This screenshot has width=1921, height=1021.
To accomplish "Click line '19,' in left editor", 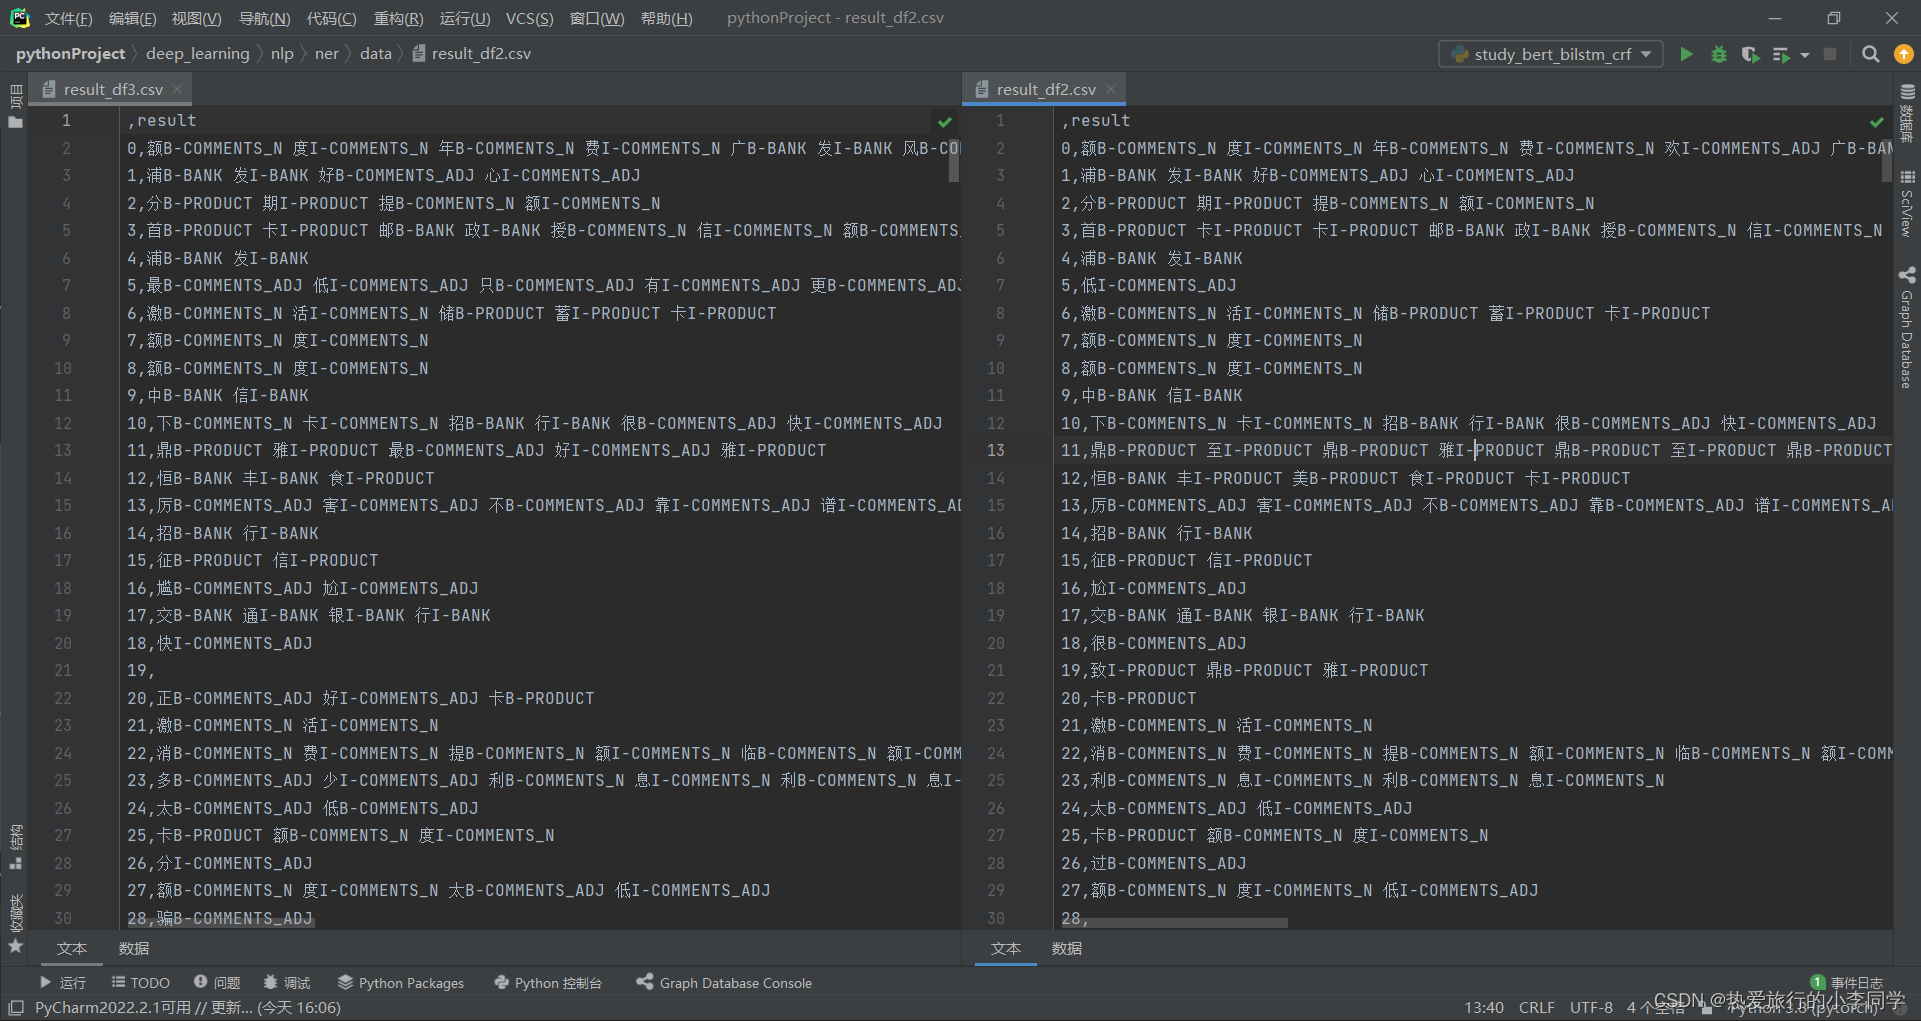I will pyautogui.click(x=140, y=670).
